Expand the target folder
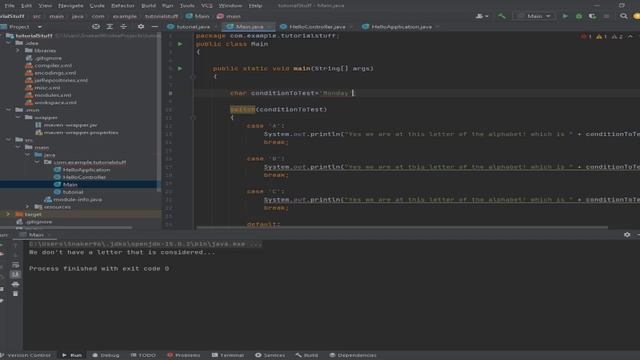640x360 pixels. (8, 214)
